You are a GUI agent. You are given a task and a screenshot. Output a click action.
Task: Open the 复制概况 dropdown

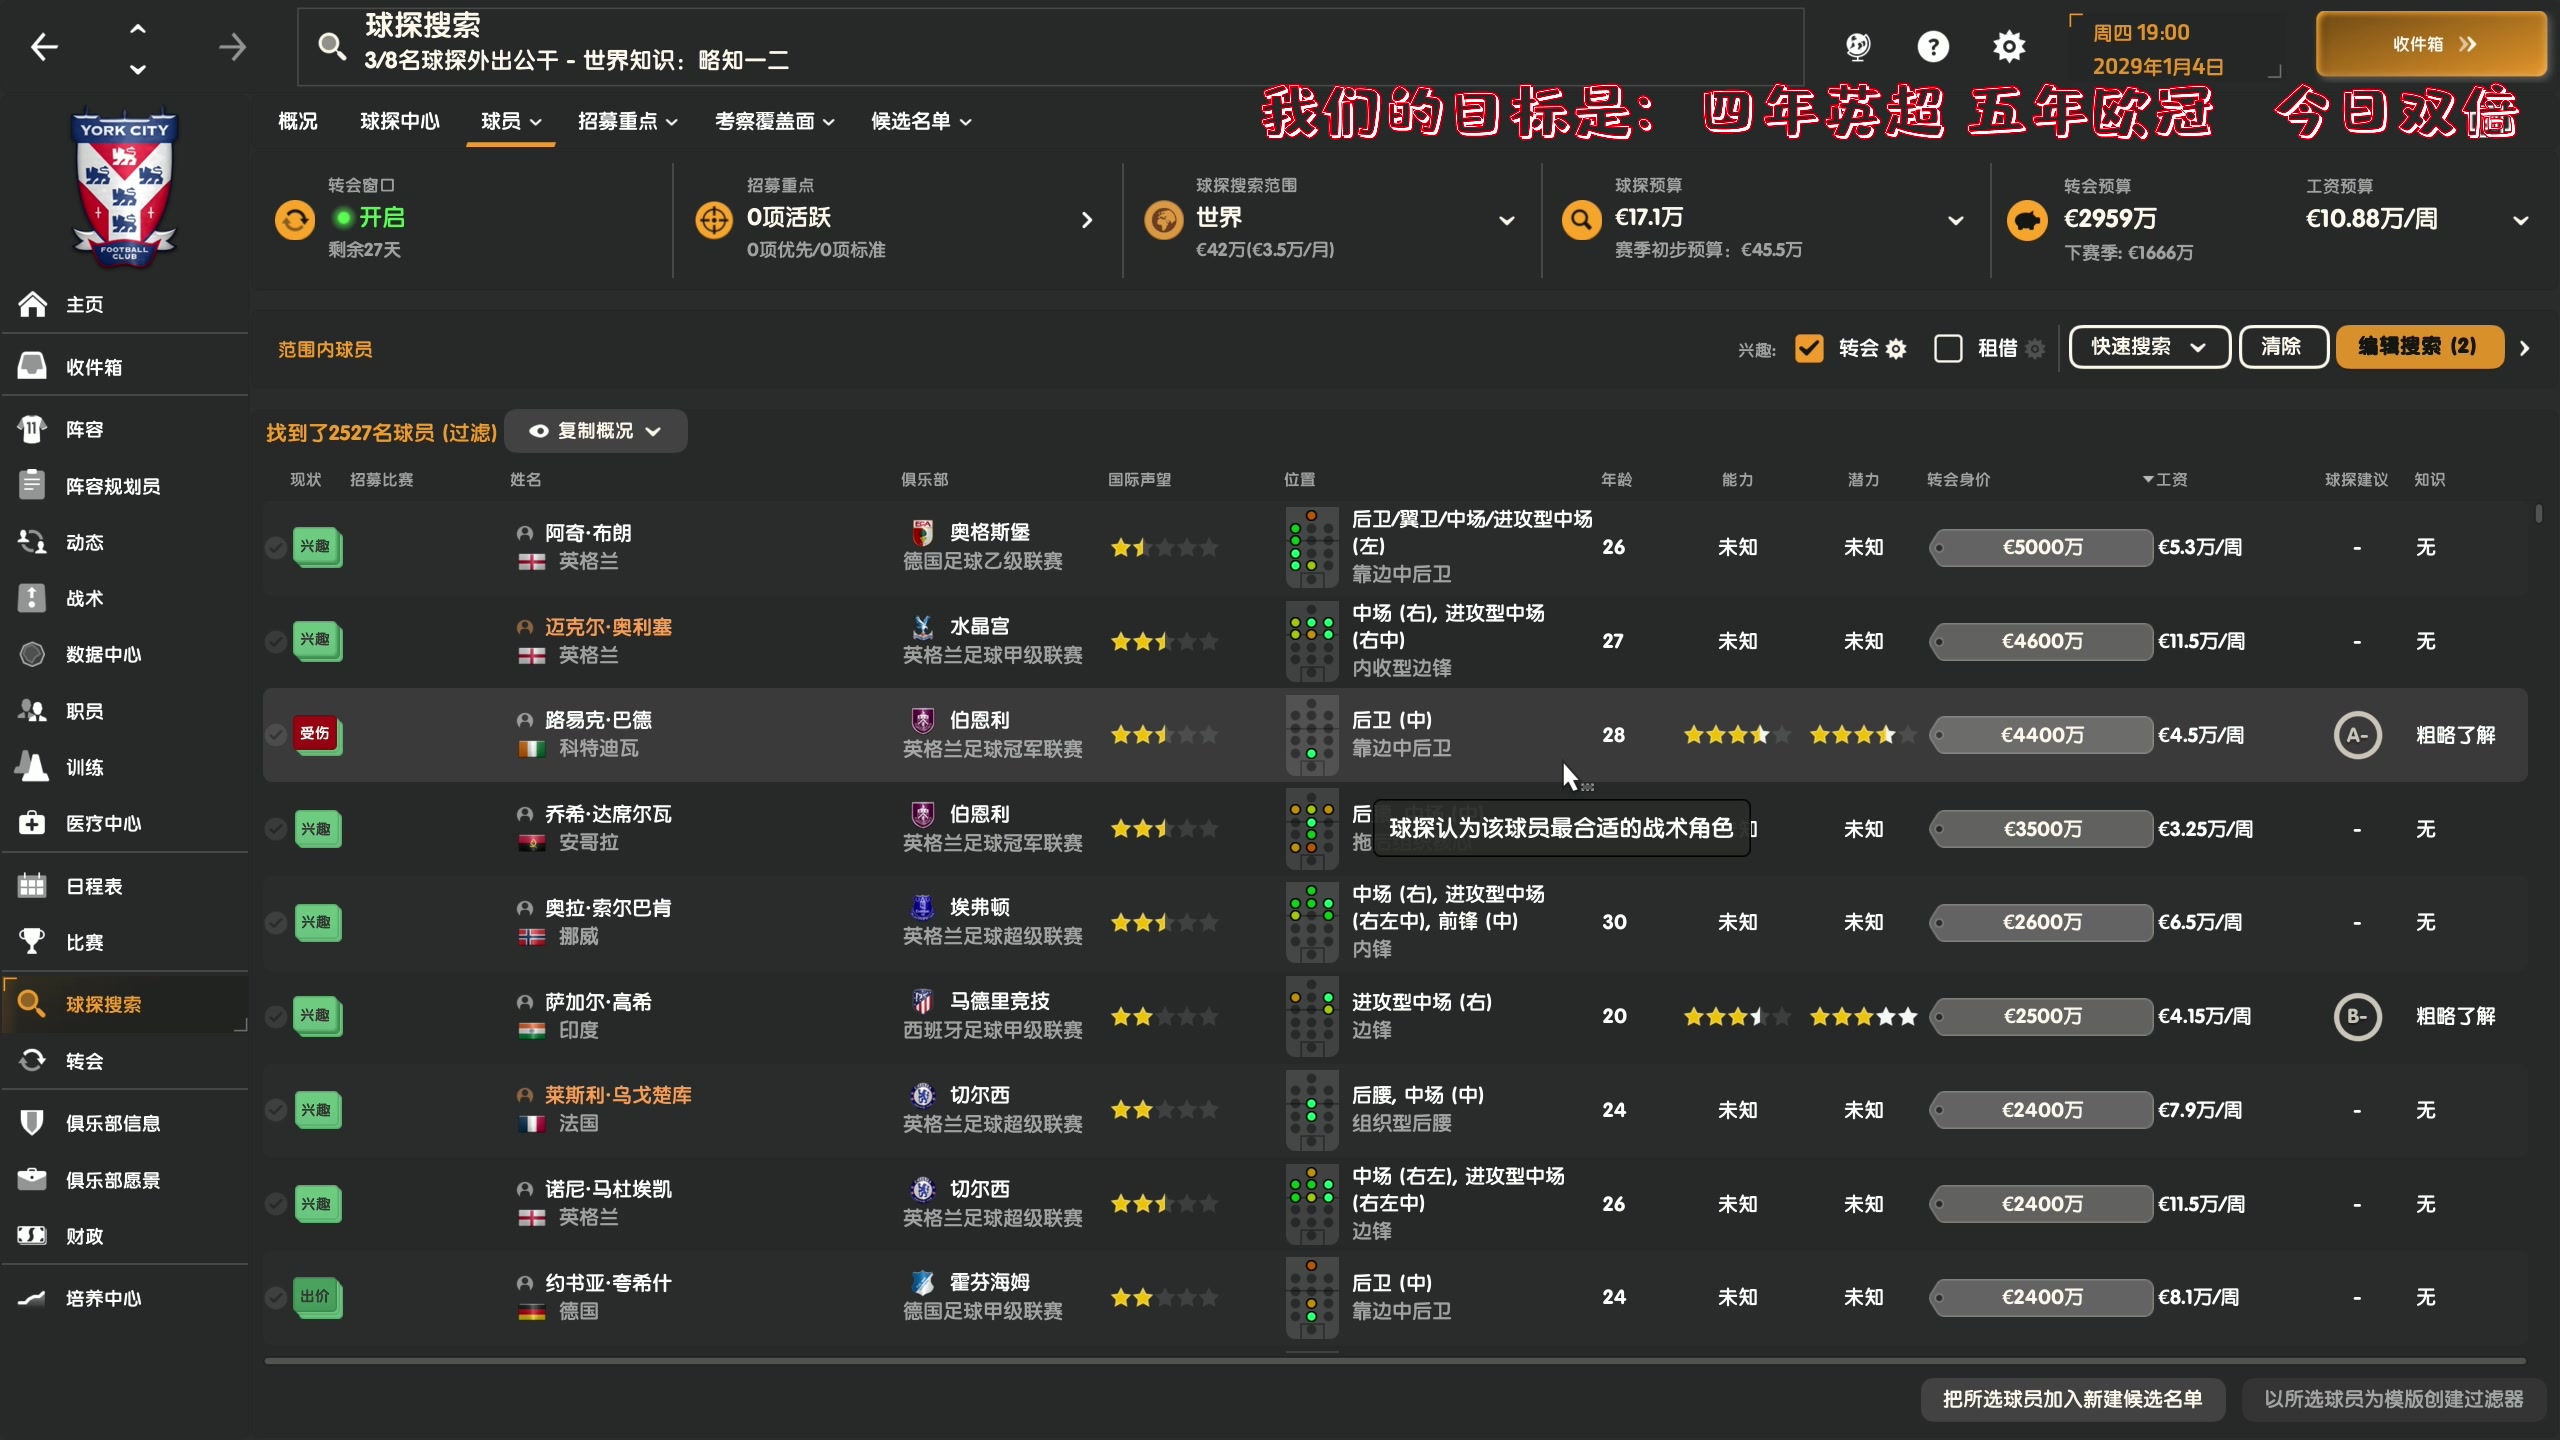596,431
